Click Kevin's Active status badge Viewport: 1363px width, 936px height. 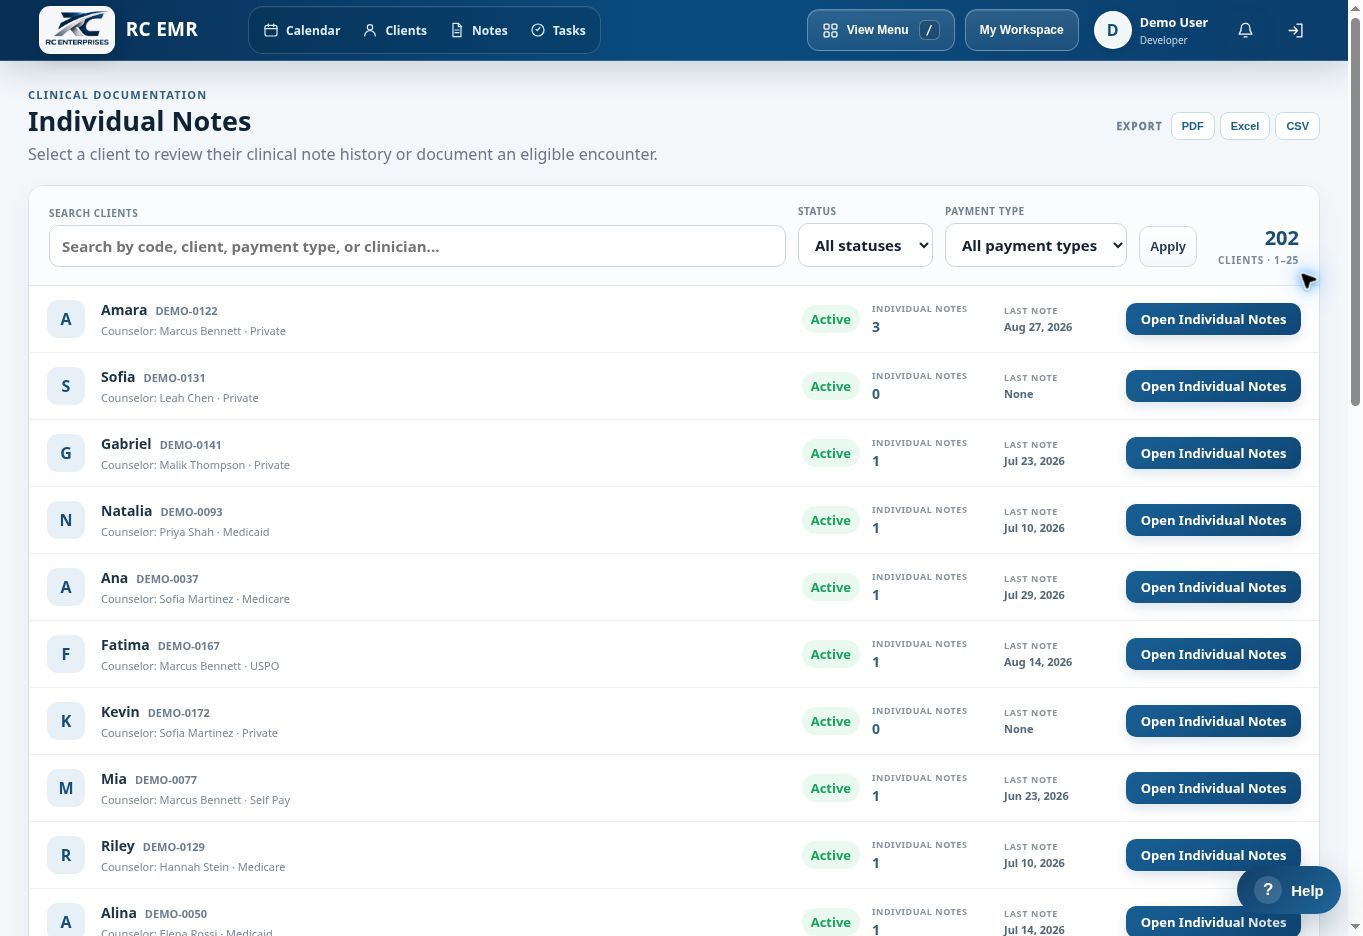830,721
